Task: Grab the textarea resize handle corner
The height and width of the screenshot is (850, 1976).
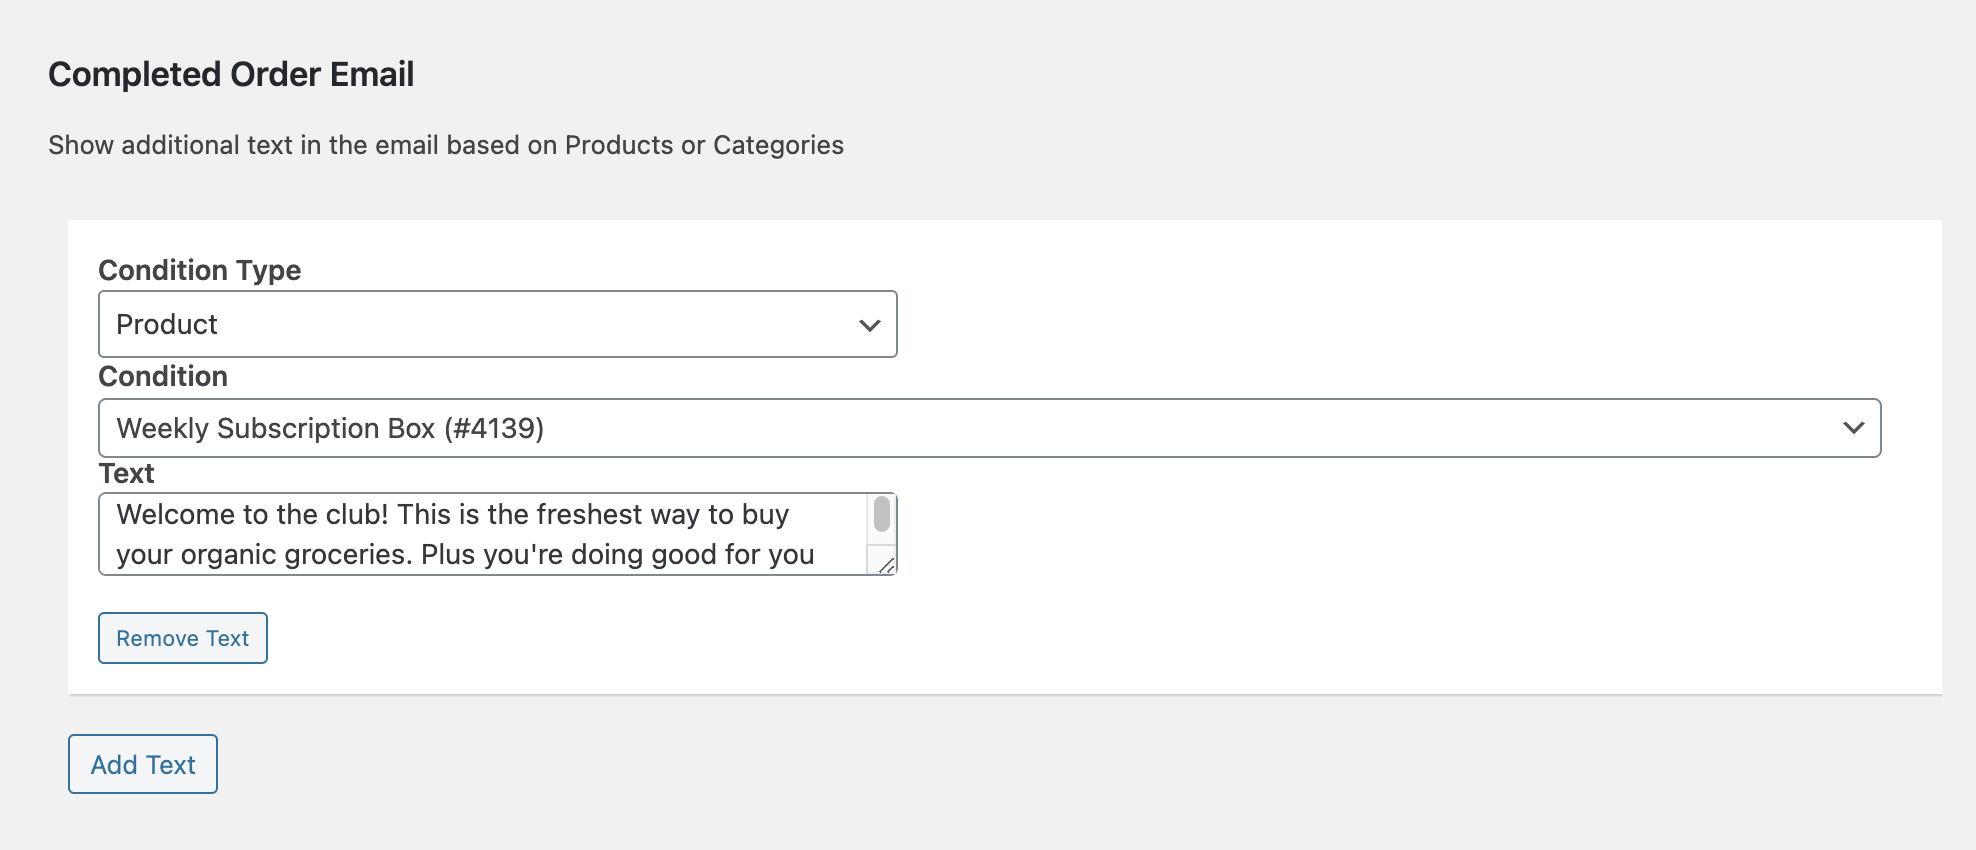Action: point(886,565)
